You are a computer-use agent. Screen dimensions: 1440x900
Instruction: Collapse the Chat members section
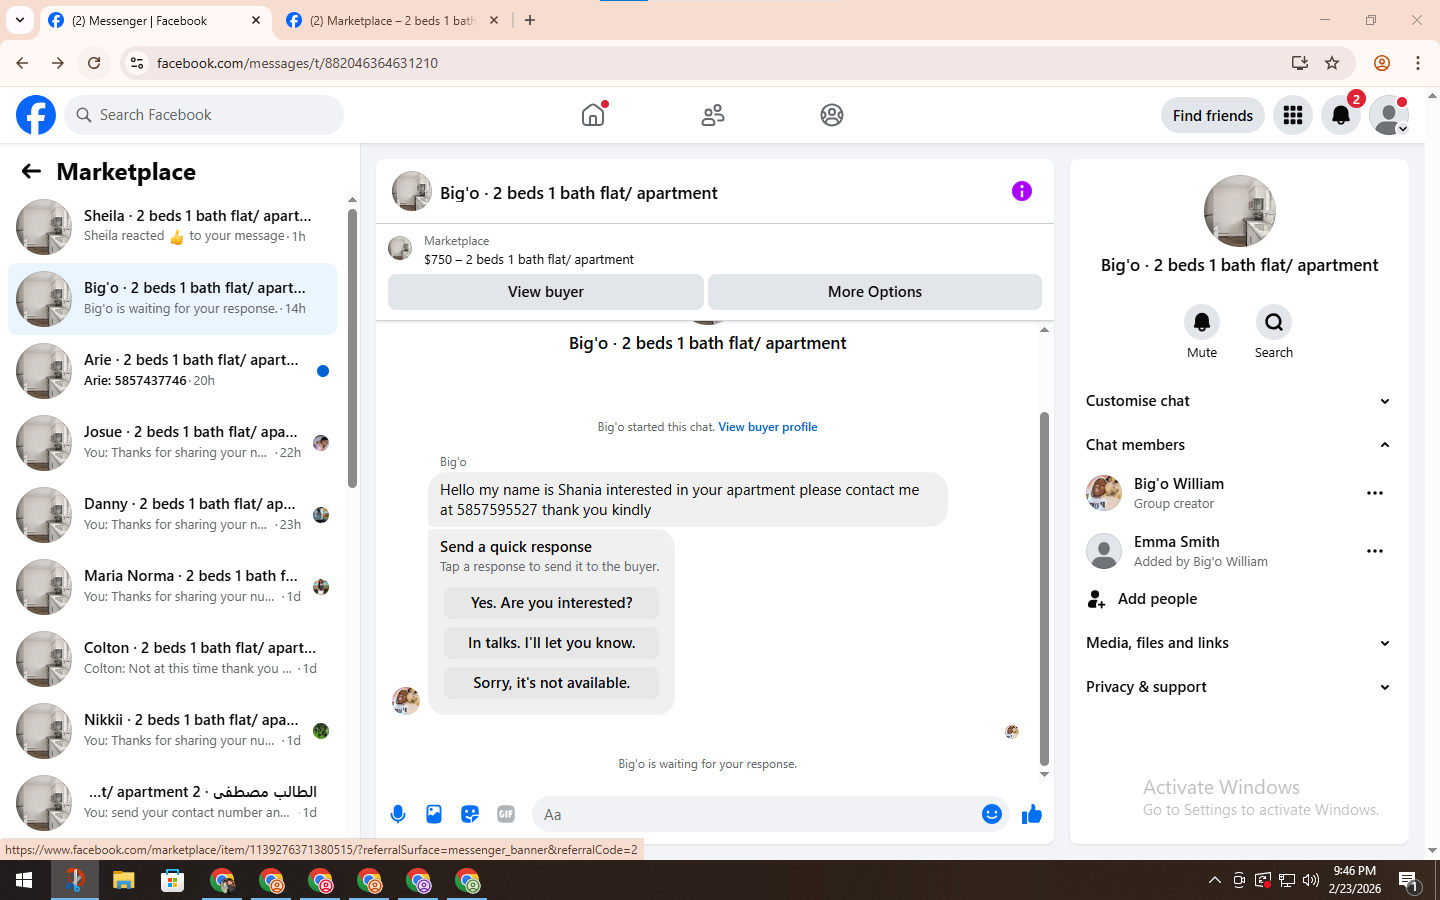(1239, 445)
